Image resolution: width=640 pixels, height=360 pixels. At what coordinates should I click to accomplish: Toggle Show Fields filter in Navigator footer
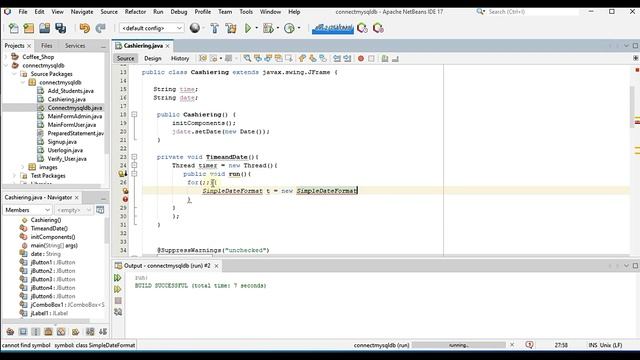pyautogui.click(x=23, y=331)
